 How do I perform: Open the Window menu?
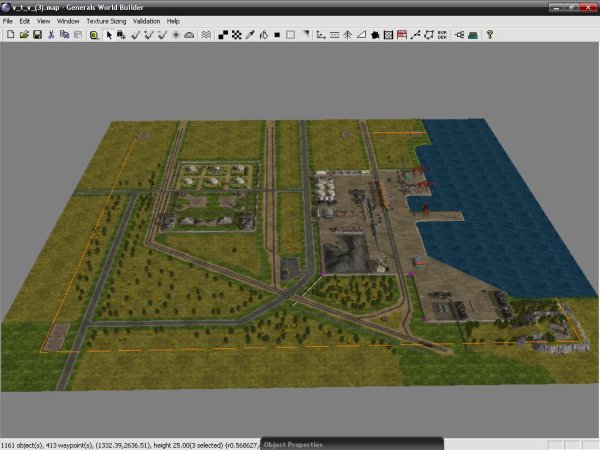tap(68, 21)
